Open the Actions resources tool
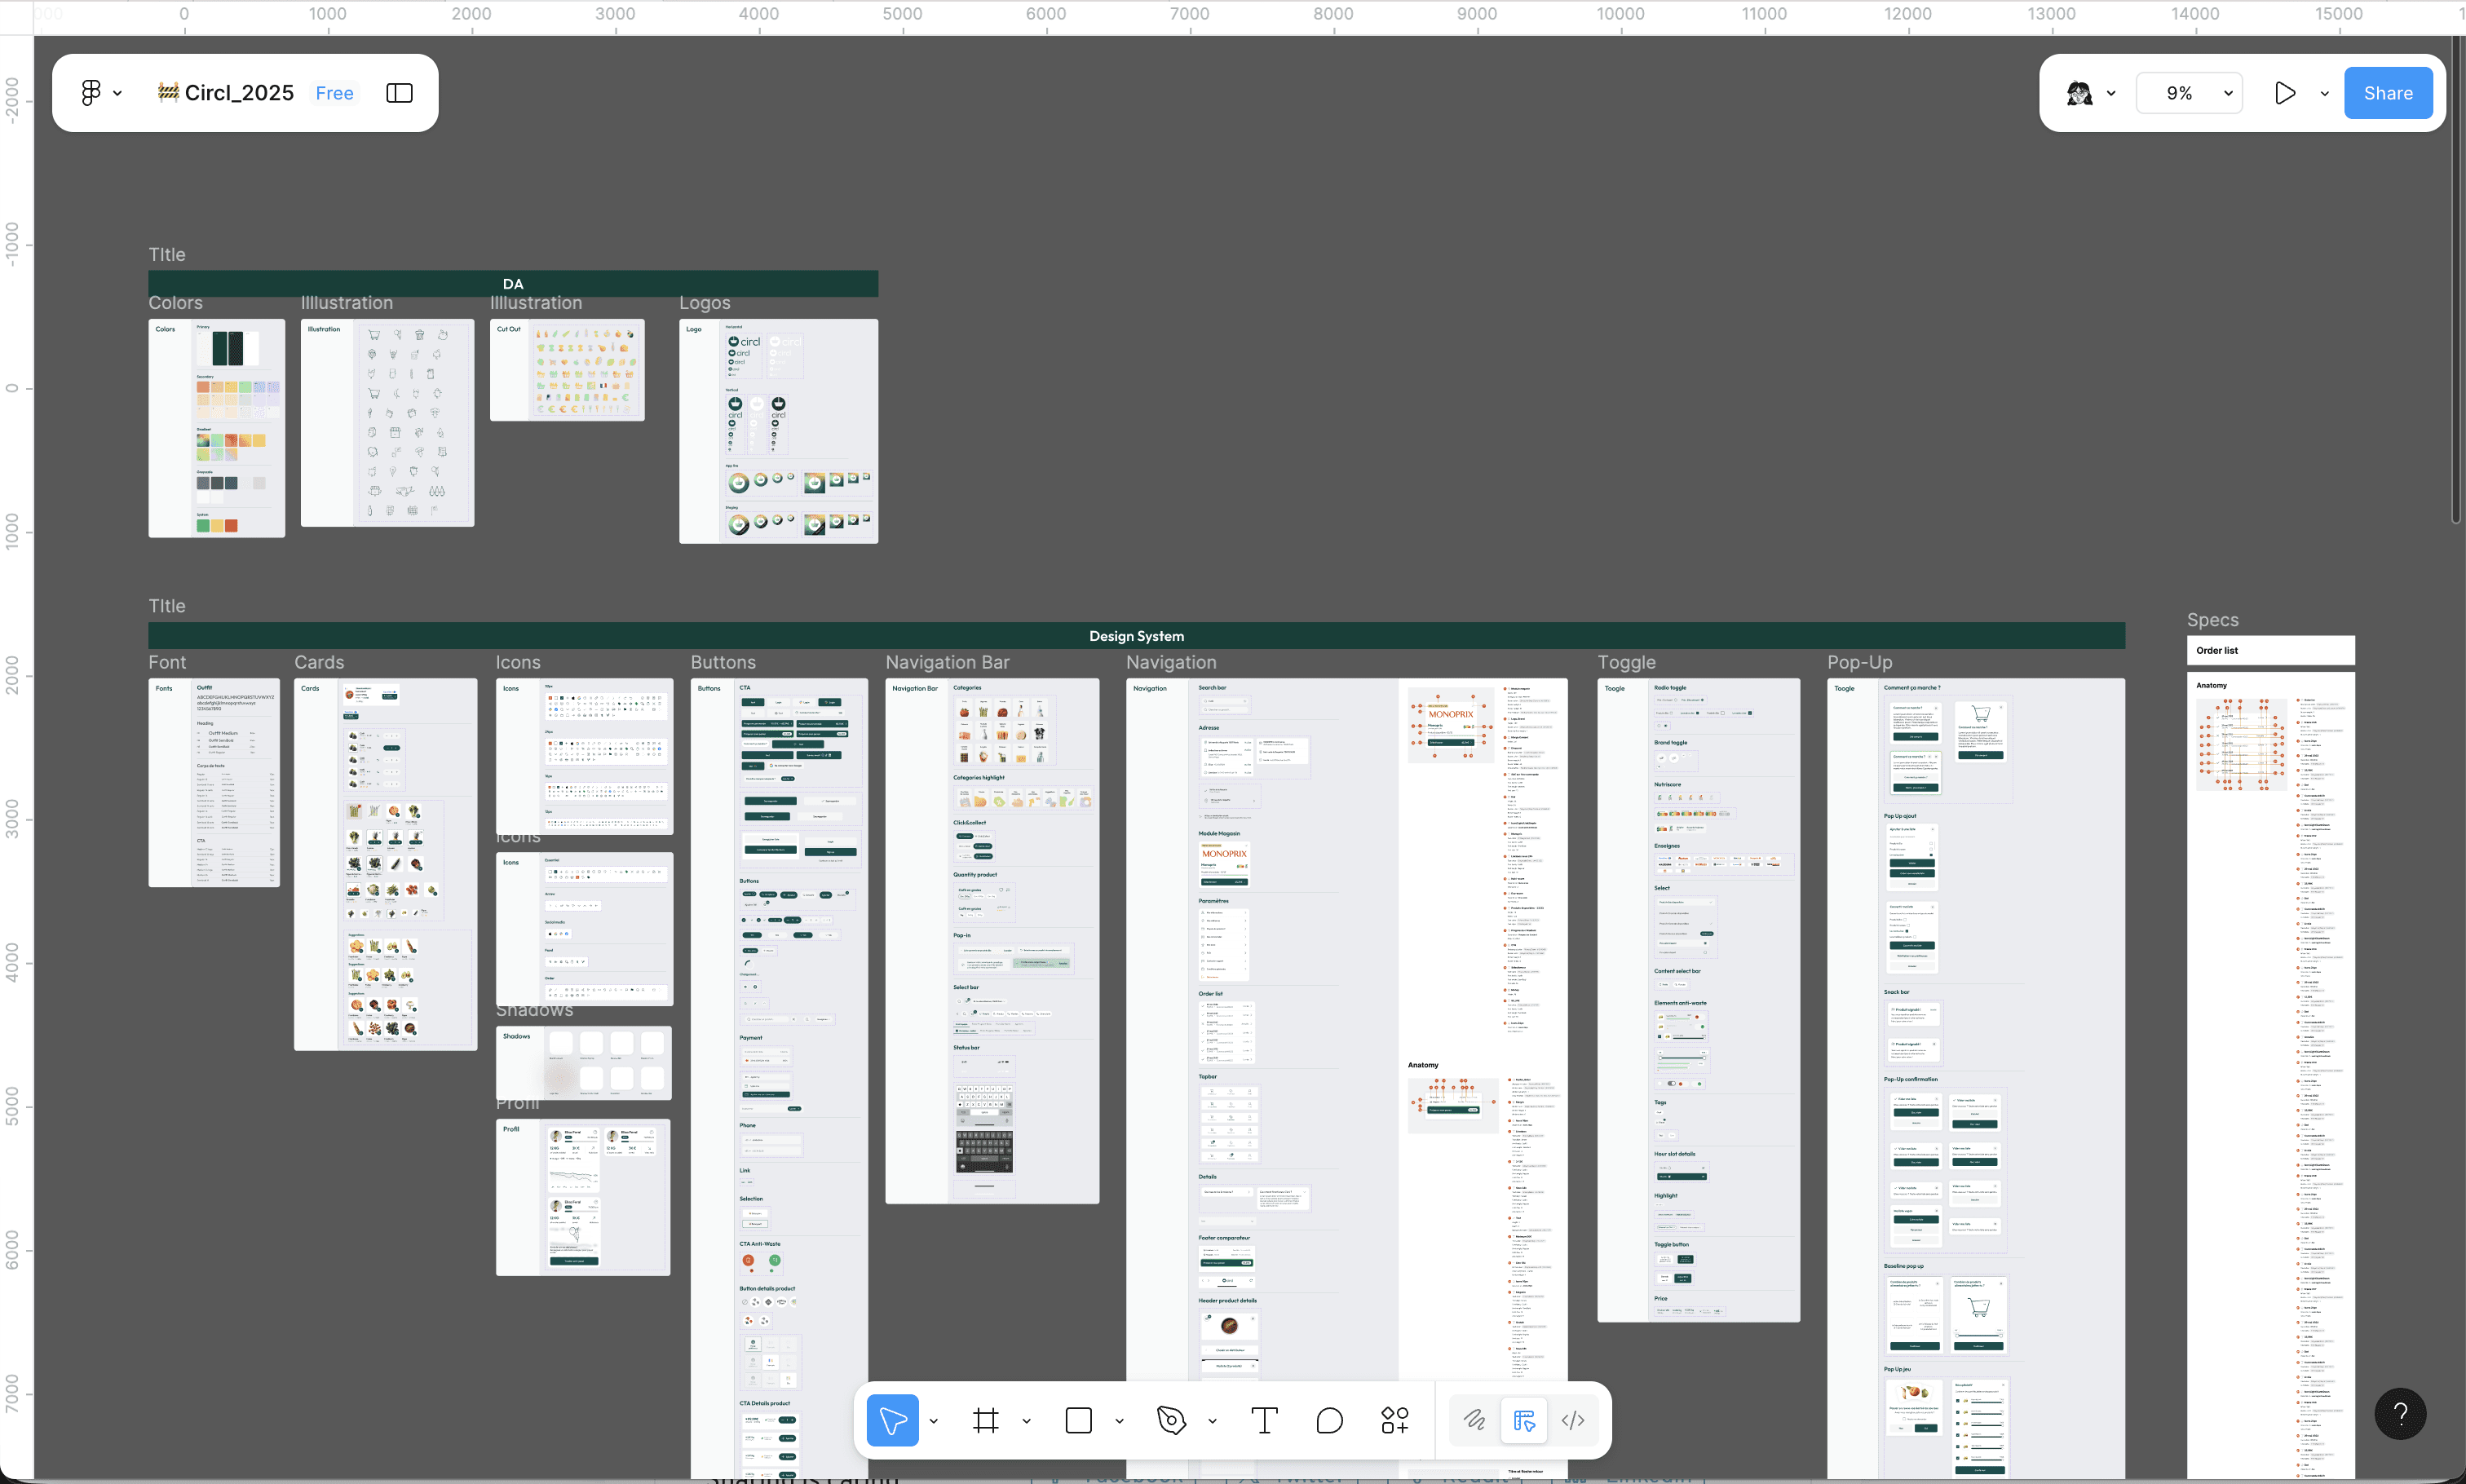Screen dimensions: 2466x1484 click(x=1395, y=1420)
